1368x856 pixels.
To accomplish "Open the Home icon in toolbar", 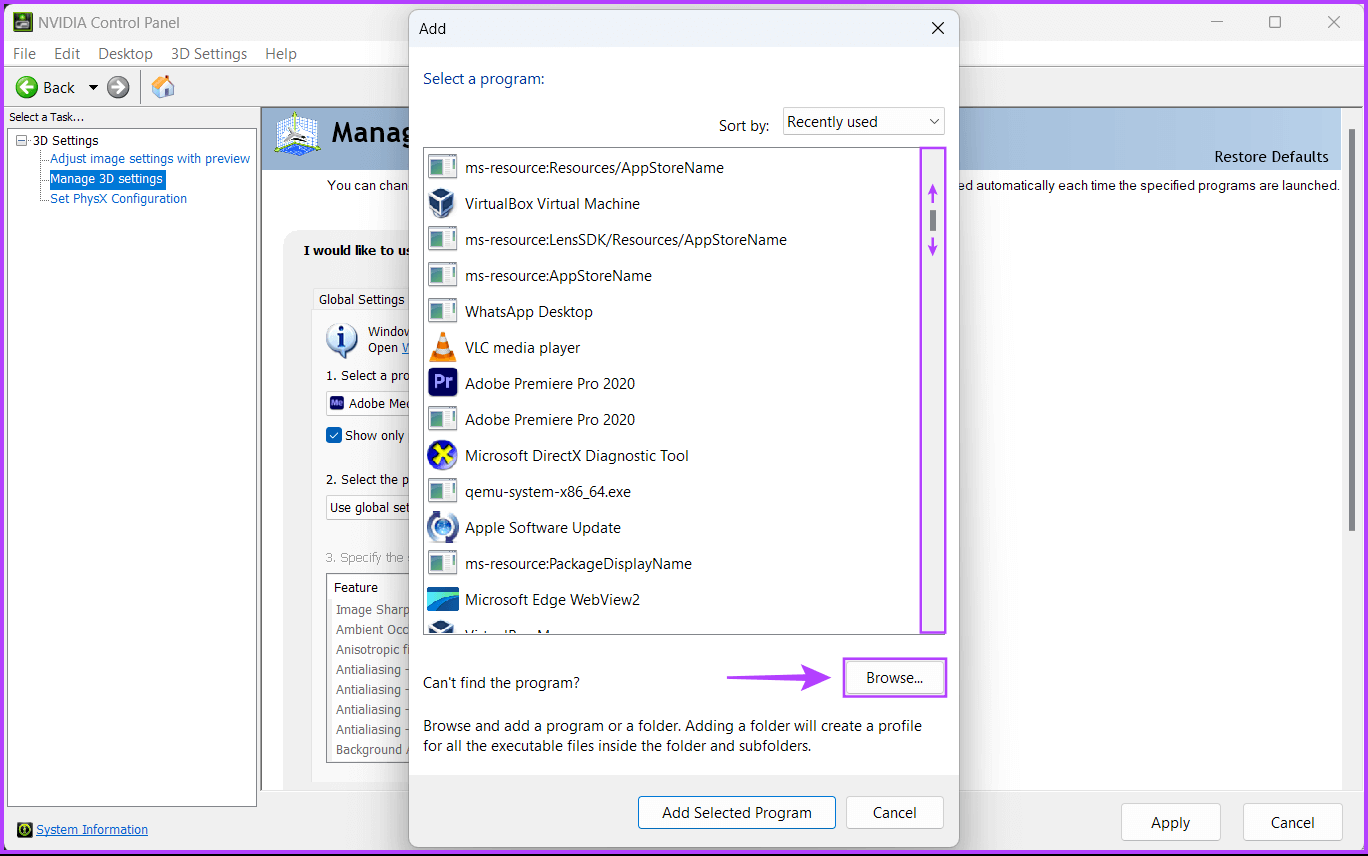I will click(163, 87).
